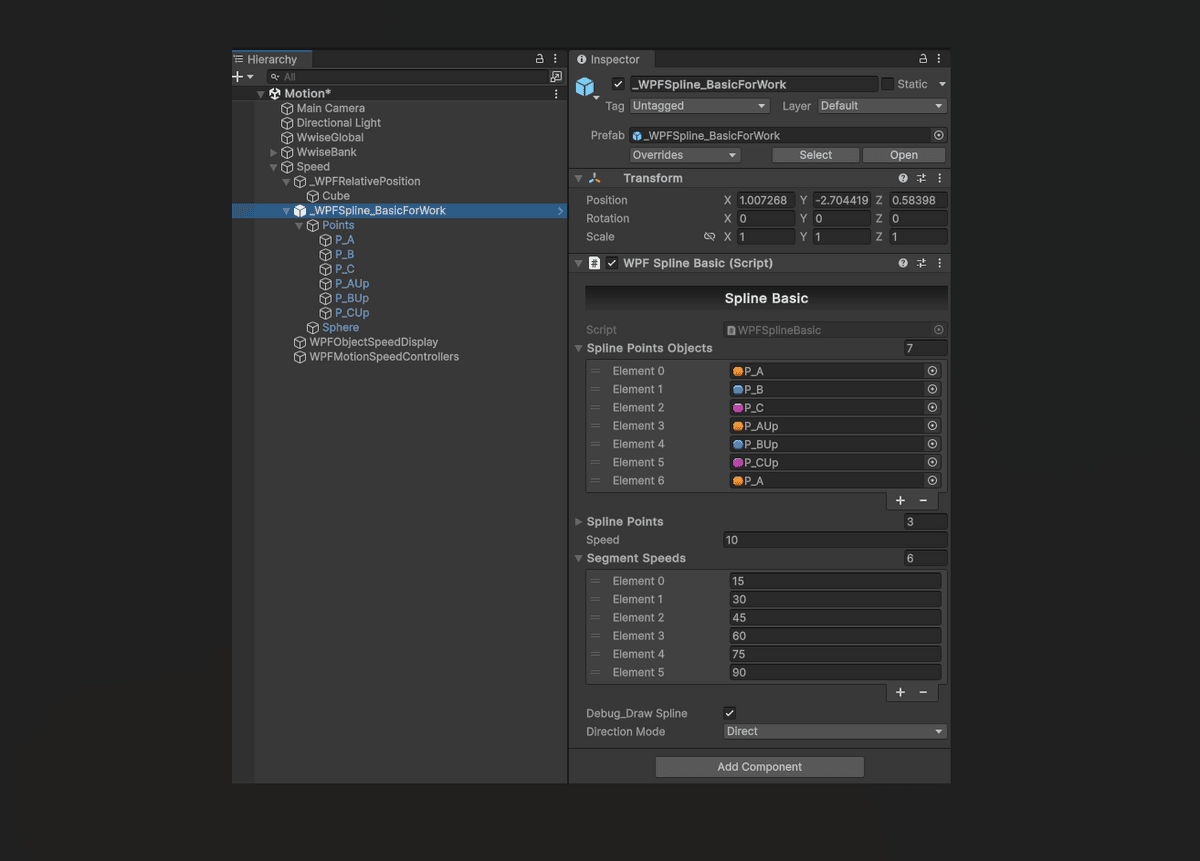This screenshot has height=861, width=1200.
Task: Click the Add Component button
Action: click(x=760, y=767)
